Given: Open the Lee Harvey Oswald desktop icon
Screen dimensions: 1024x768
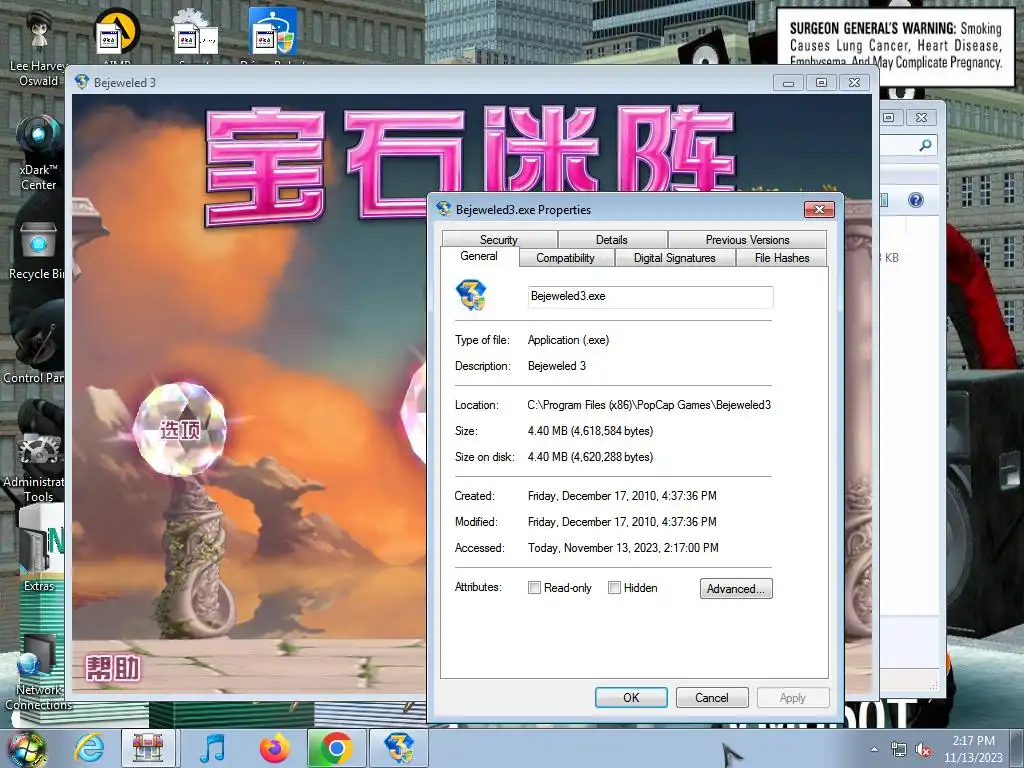Looking at the screenshot, I should pyautogui.click(x=37, y=47).
